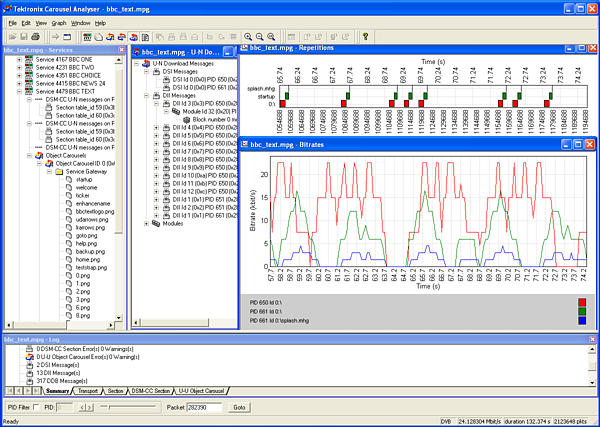The width and height of the screenshot is (600, 427).
Task: Open the Help menu
Action: click(x=100, y=23)
